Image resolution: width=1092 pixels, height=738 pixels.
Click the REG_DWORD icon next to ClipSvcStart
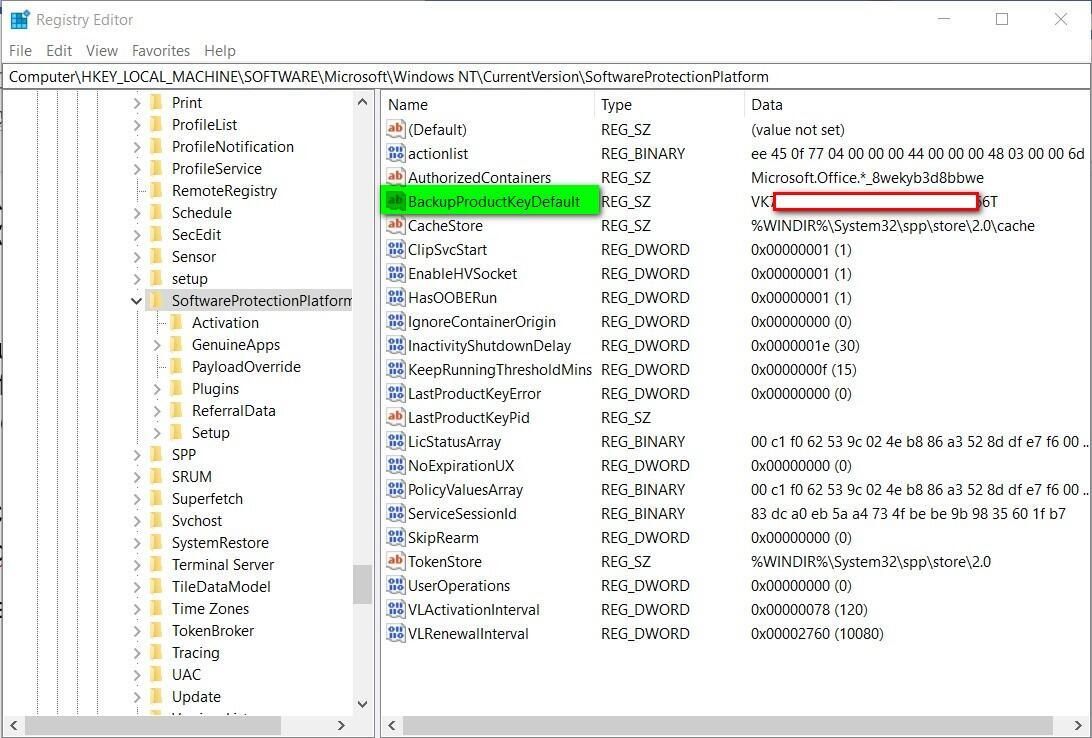pos(394,249)
